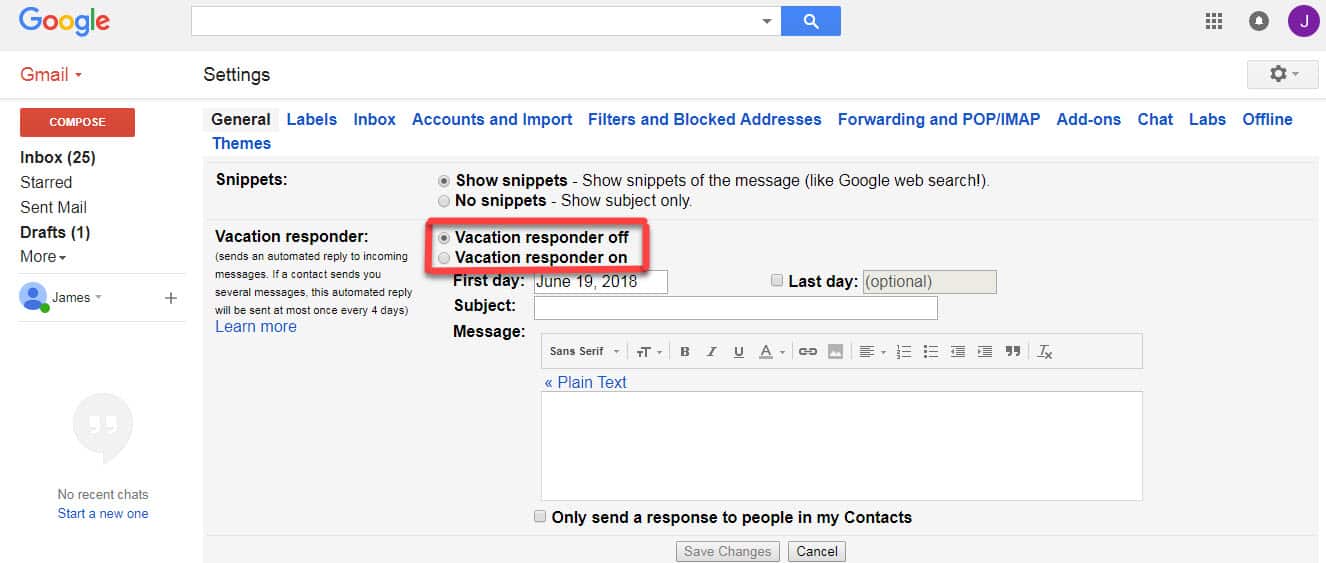Image resolution: width=1326 pixels, height=563 pixels.
Task: Open the Google apps grid
Action: [1214, 21]
